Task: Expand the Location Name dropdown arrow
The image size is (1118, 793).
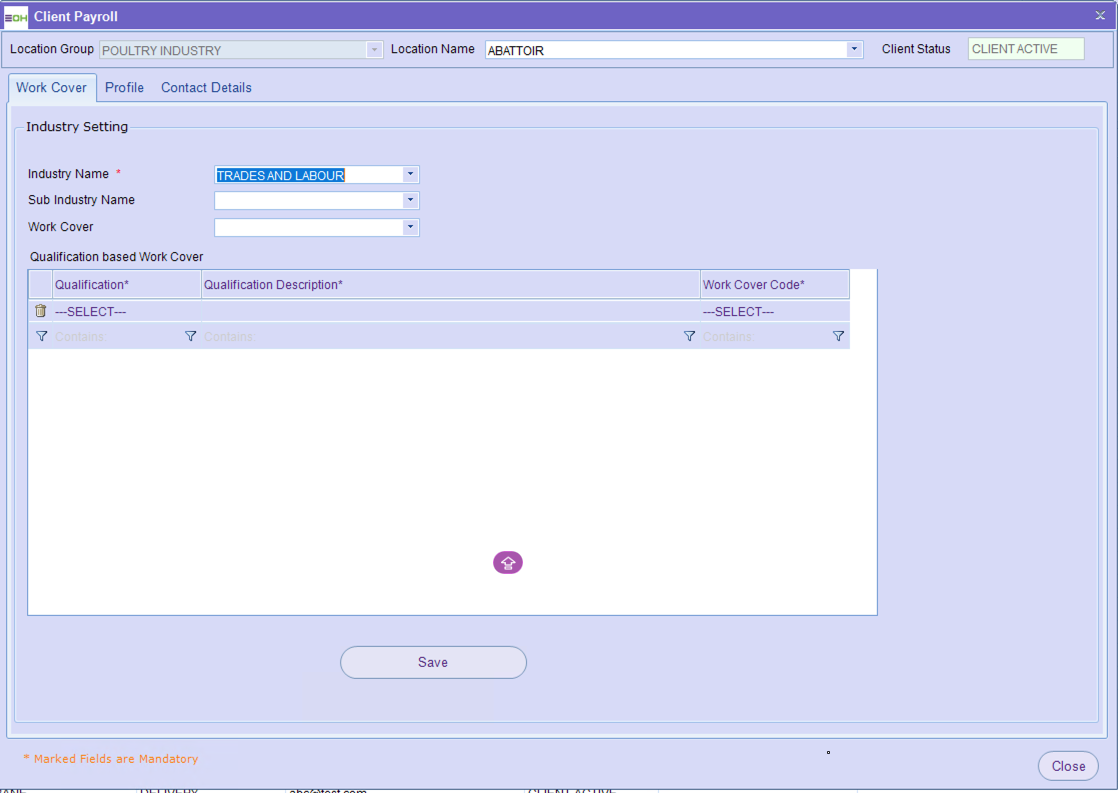Action: click(854, 49)
